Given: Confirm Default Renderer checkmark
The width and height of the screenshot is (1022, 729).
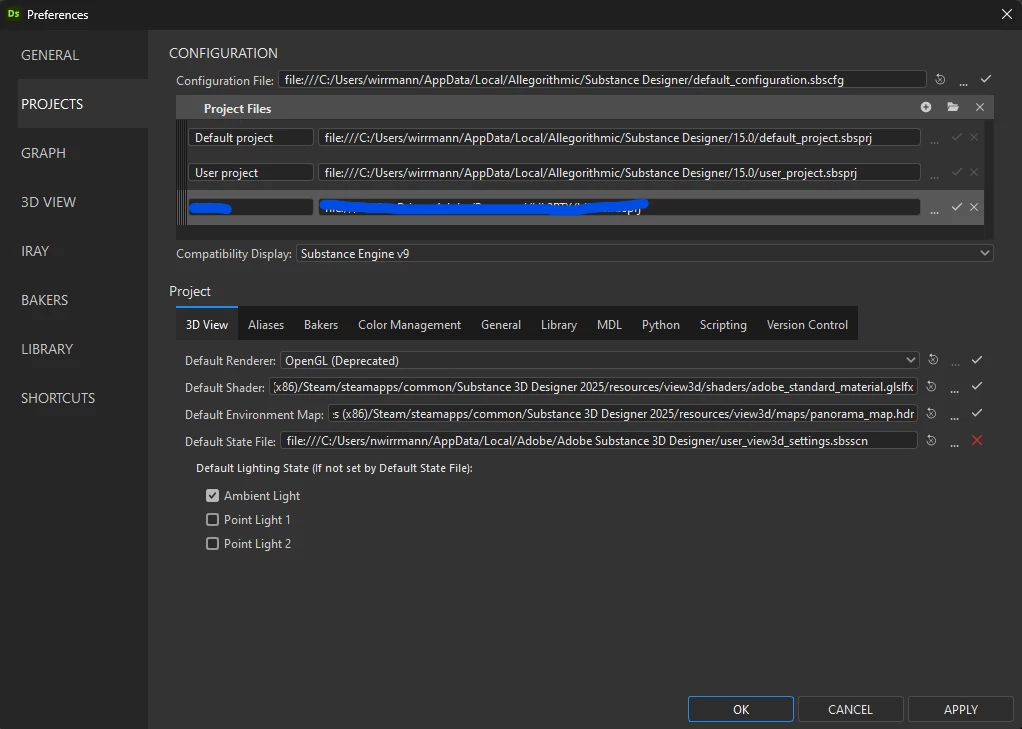Looking at the screenshot, I should [976, 359].
